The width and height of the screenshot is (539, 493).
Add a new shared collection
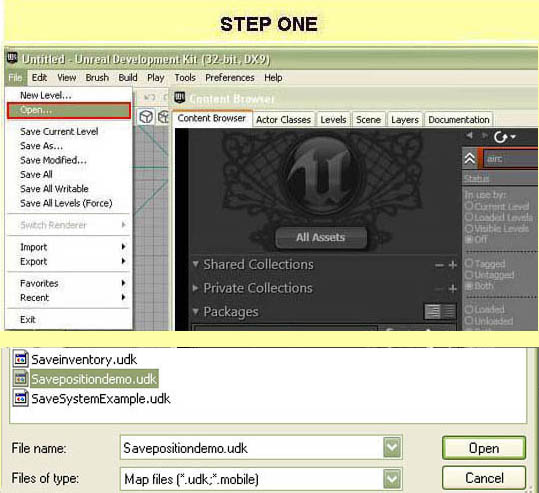pos(453,265)
